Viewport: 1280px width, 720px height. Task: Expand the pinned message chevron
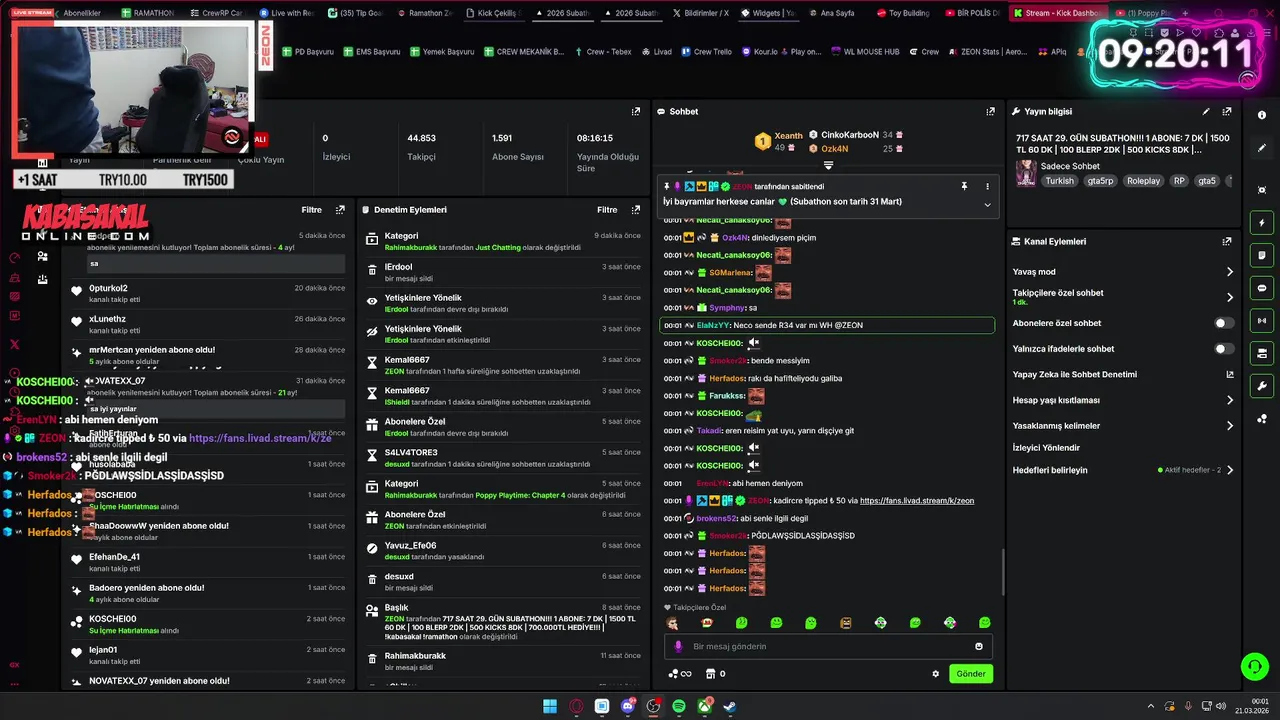(987, 204)
